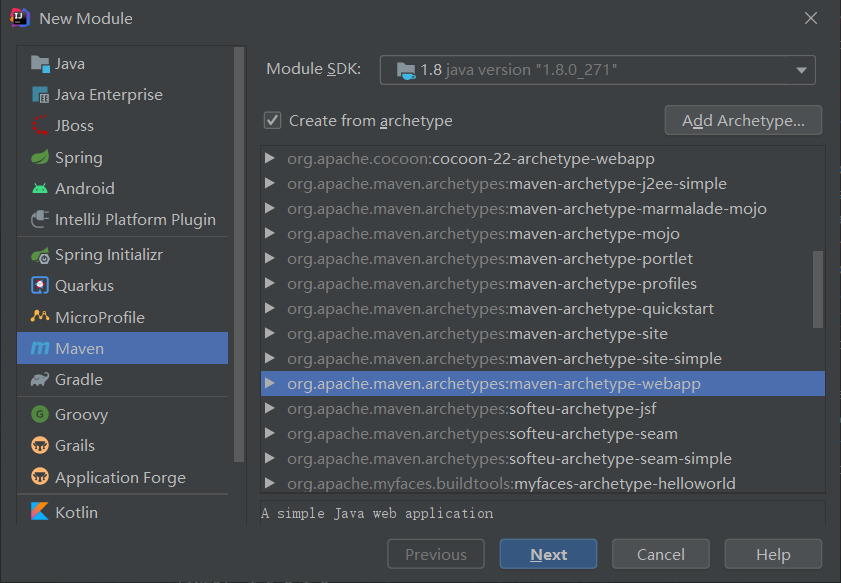
Task: Click Add Archetype... button
Action: tap(743, 120)
